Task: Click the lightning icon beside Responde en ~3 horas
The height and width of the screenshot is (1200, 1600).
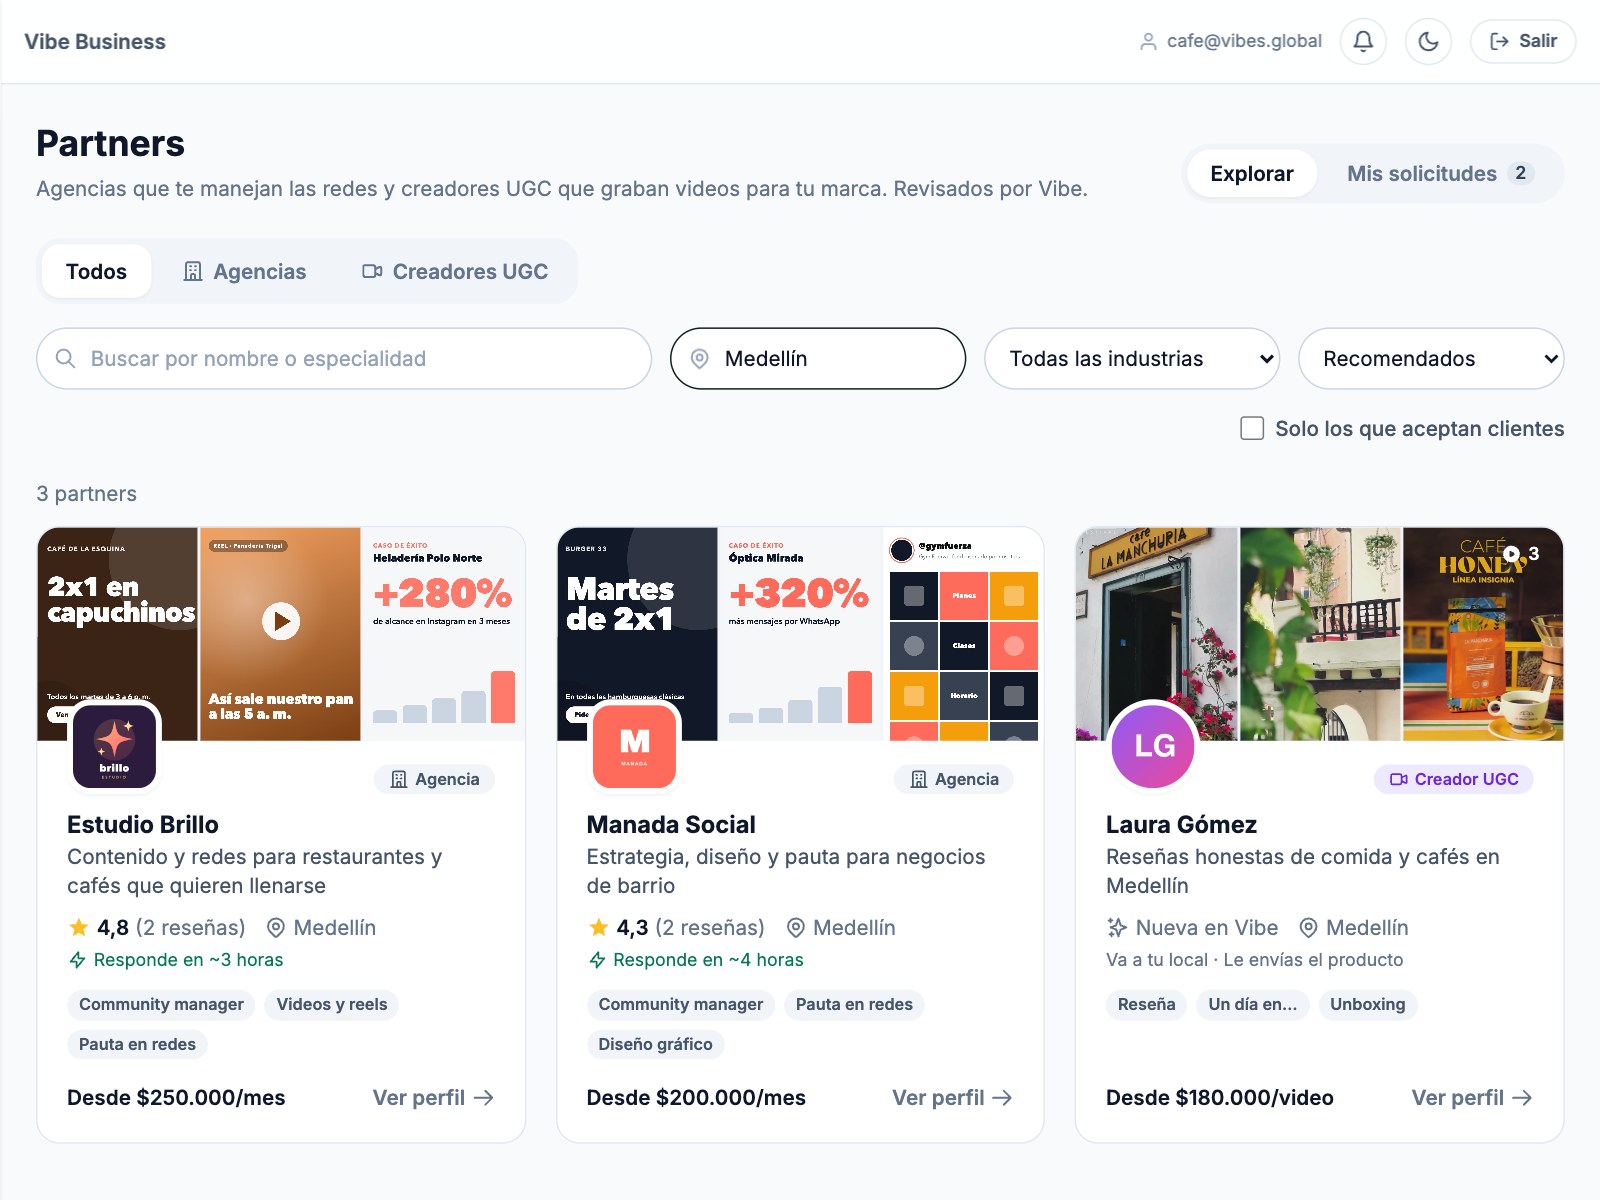Action: coord(77,960)
